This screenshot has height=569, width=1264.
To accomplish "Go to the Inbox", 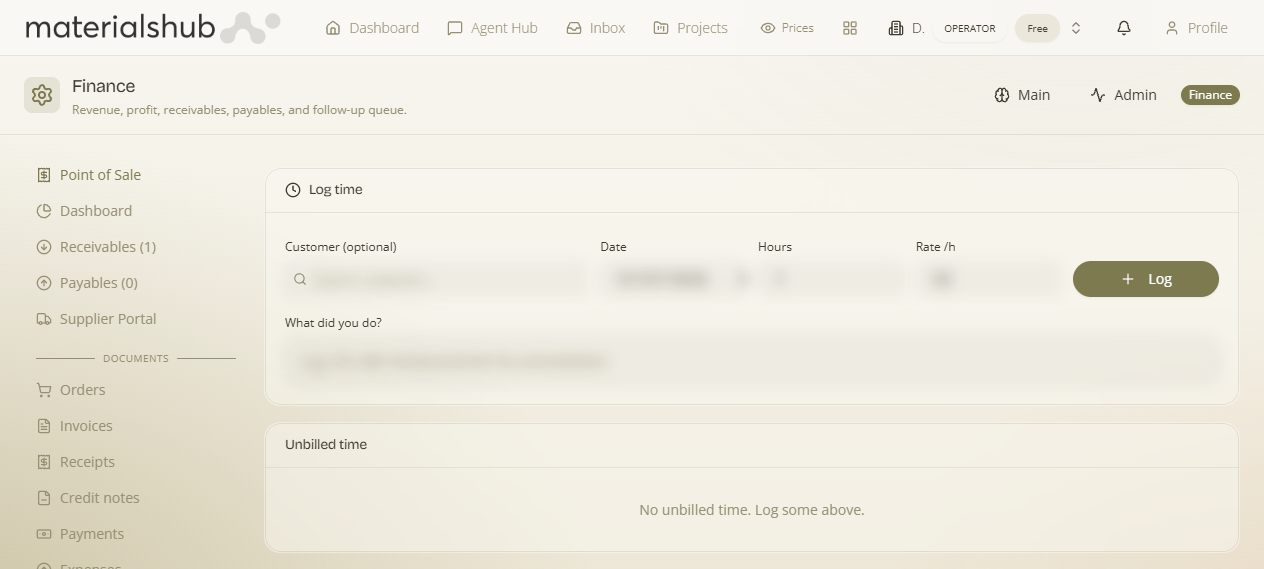I will [596, 28].
